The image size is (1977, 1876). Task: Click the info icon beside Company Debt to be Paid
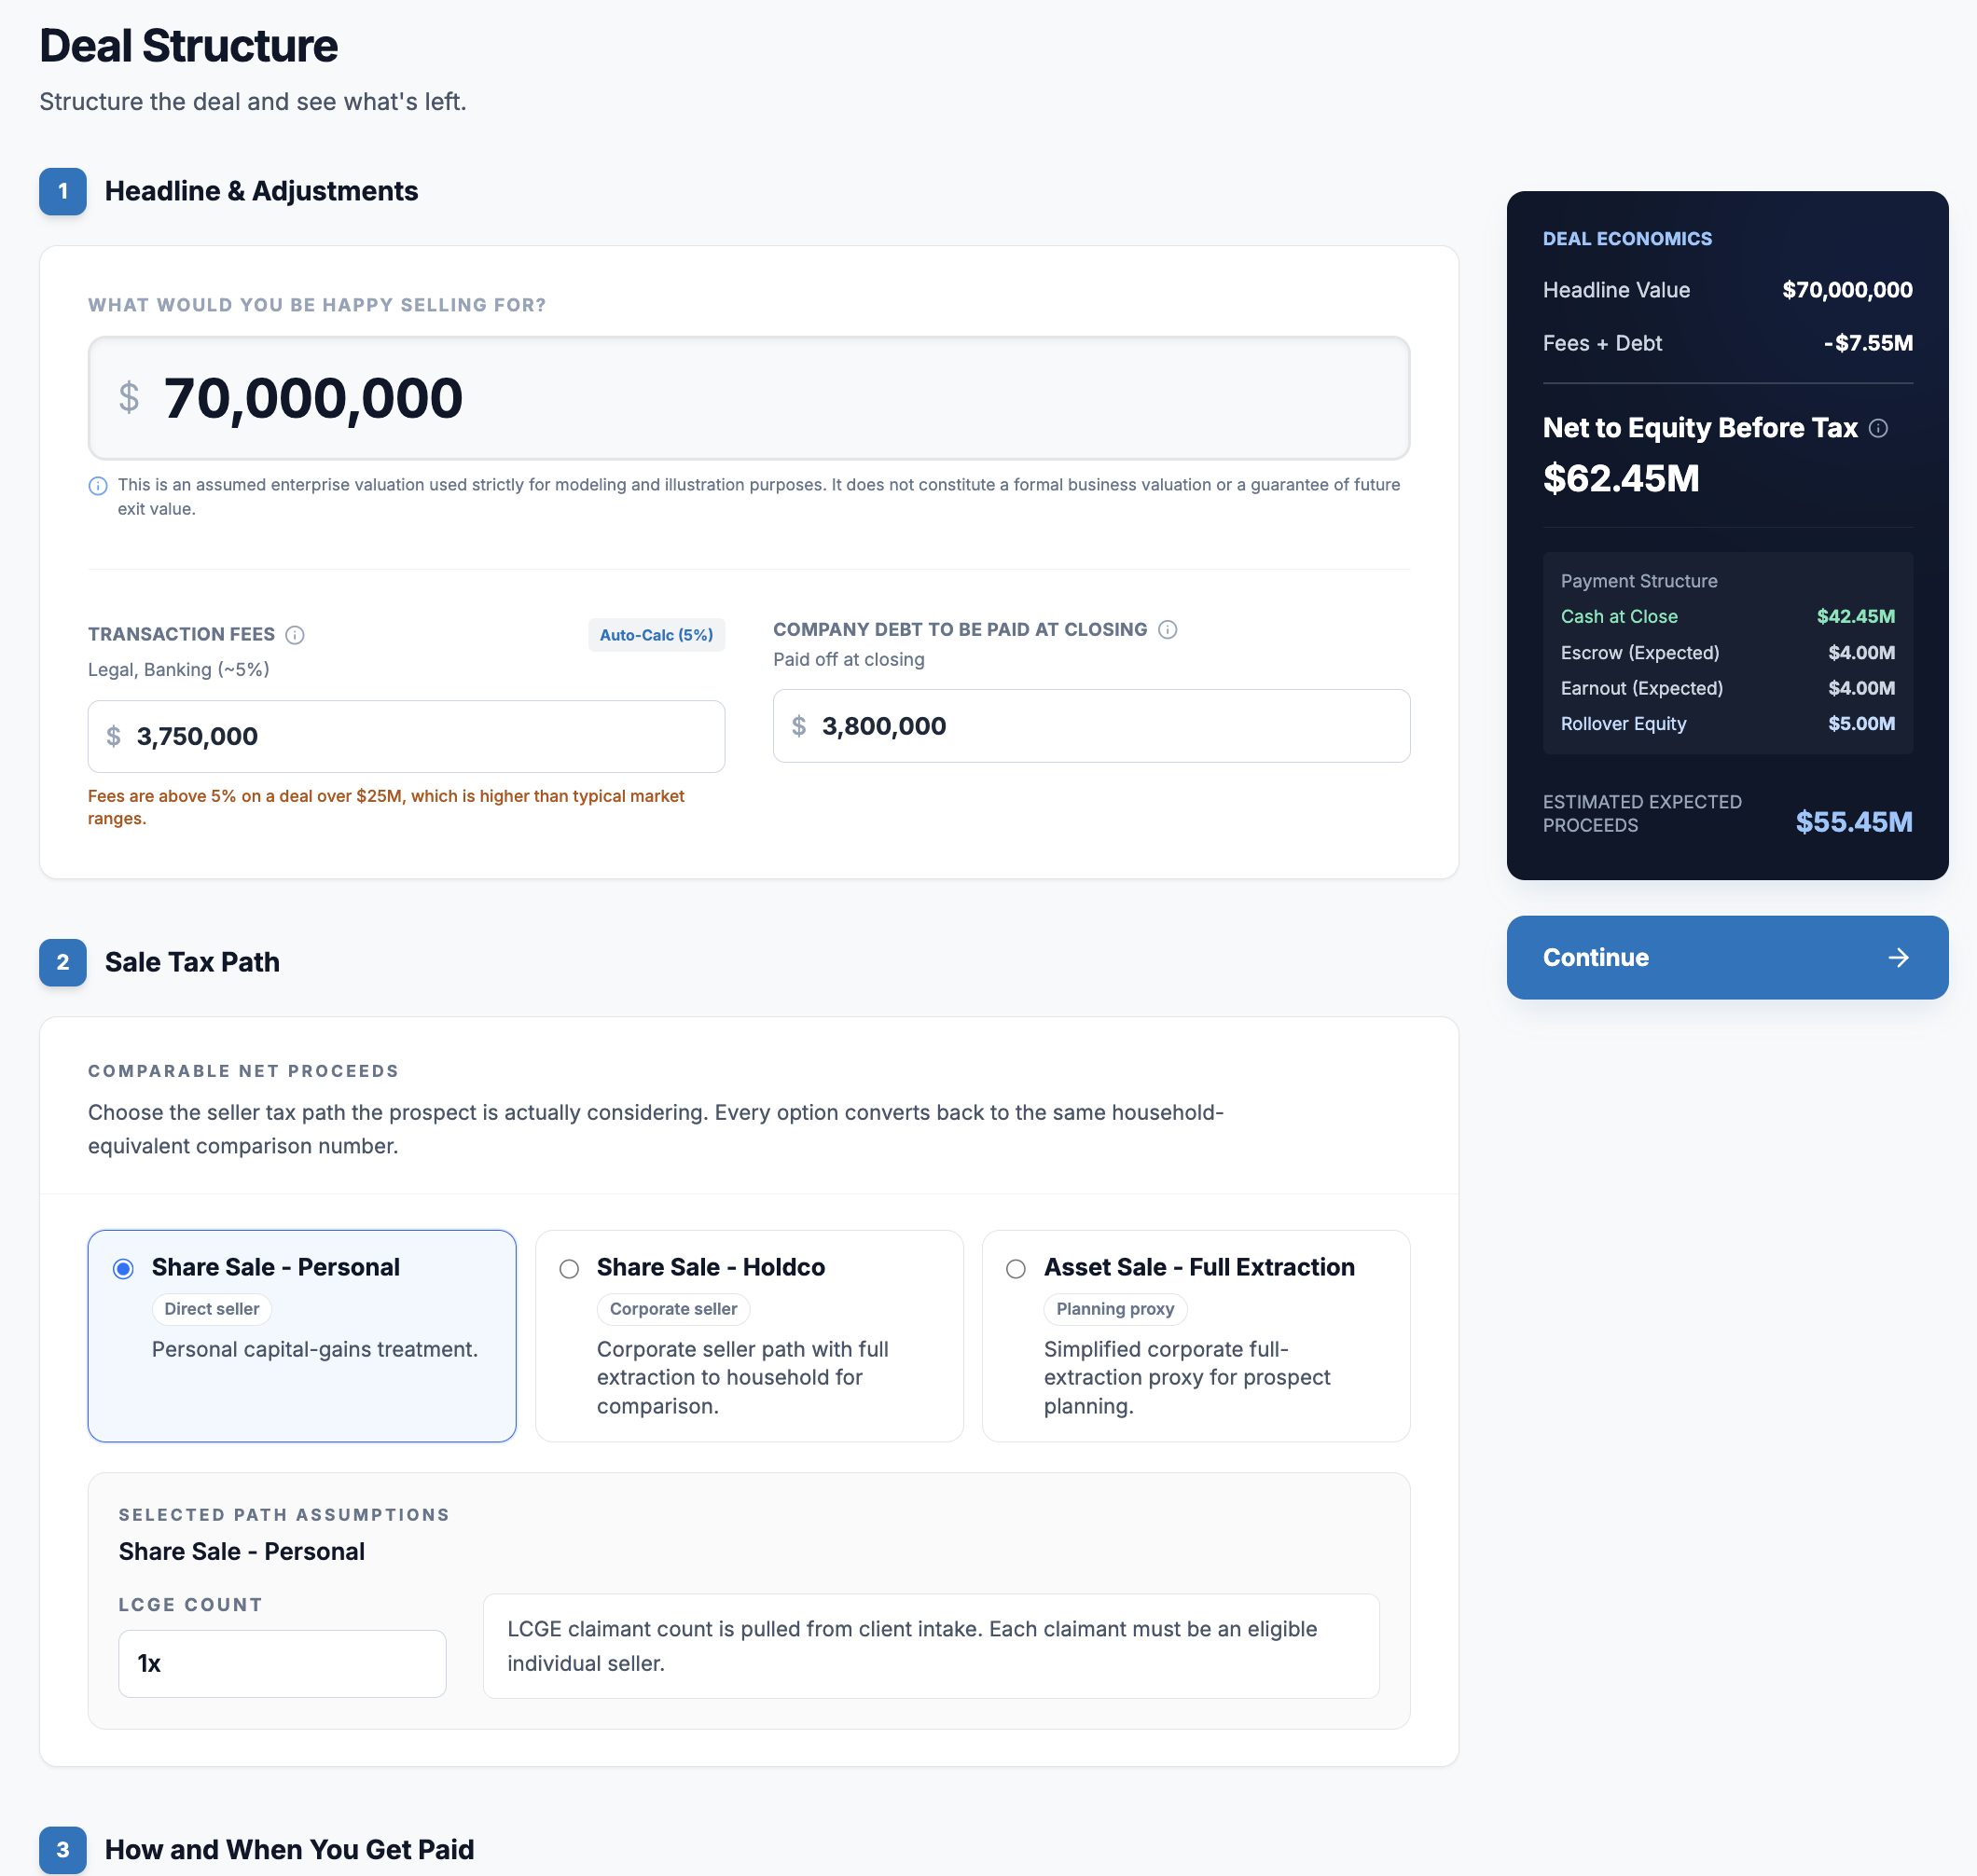(x=1168, y=629)
